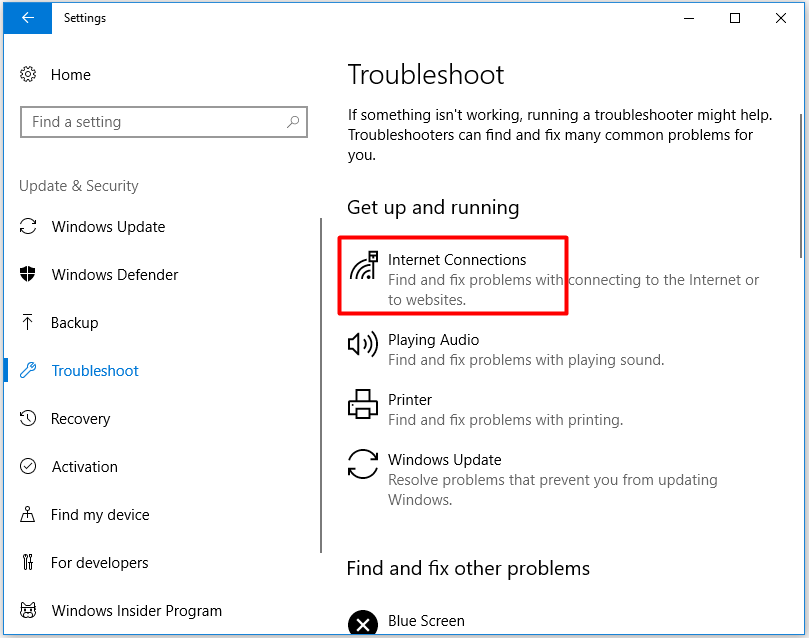The width and height of the screenshot is (809, 638).
Task: Select Troubleshoot in the sidebar
Action: pyautogui.click(x=95, y=371)
